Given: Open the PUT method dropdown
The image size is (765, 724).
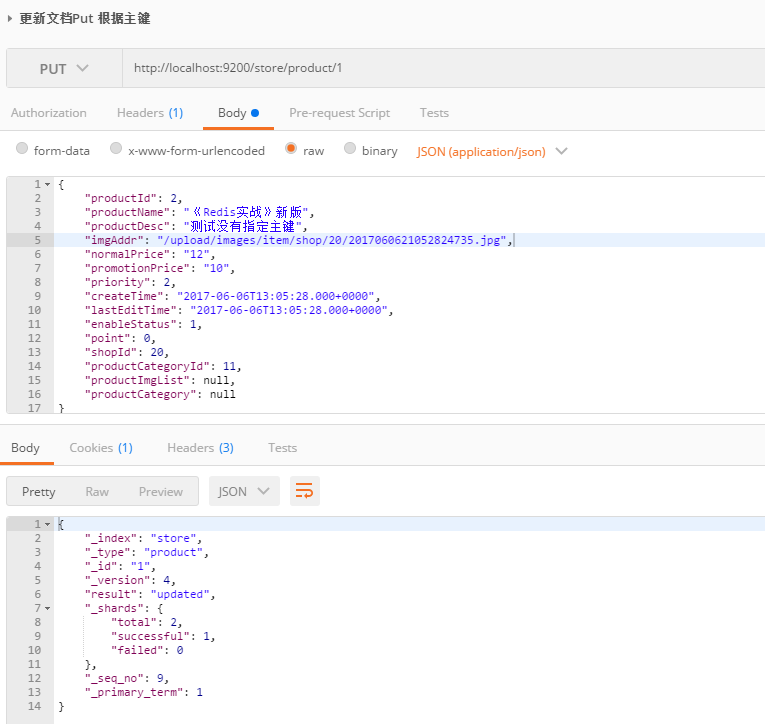Looking at the screenshot, I should pyautogui.click(x=64, y=69).
